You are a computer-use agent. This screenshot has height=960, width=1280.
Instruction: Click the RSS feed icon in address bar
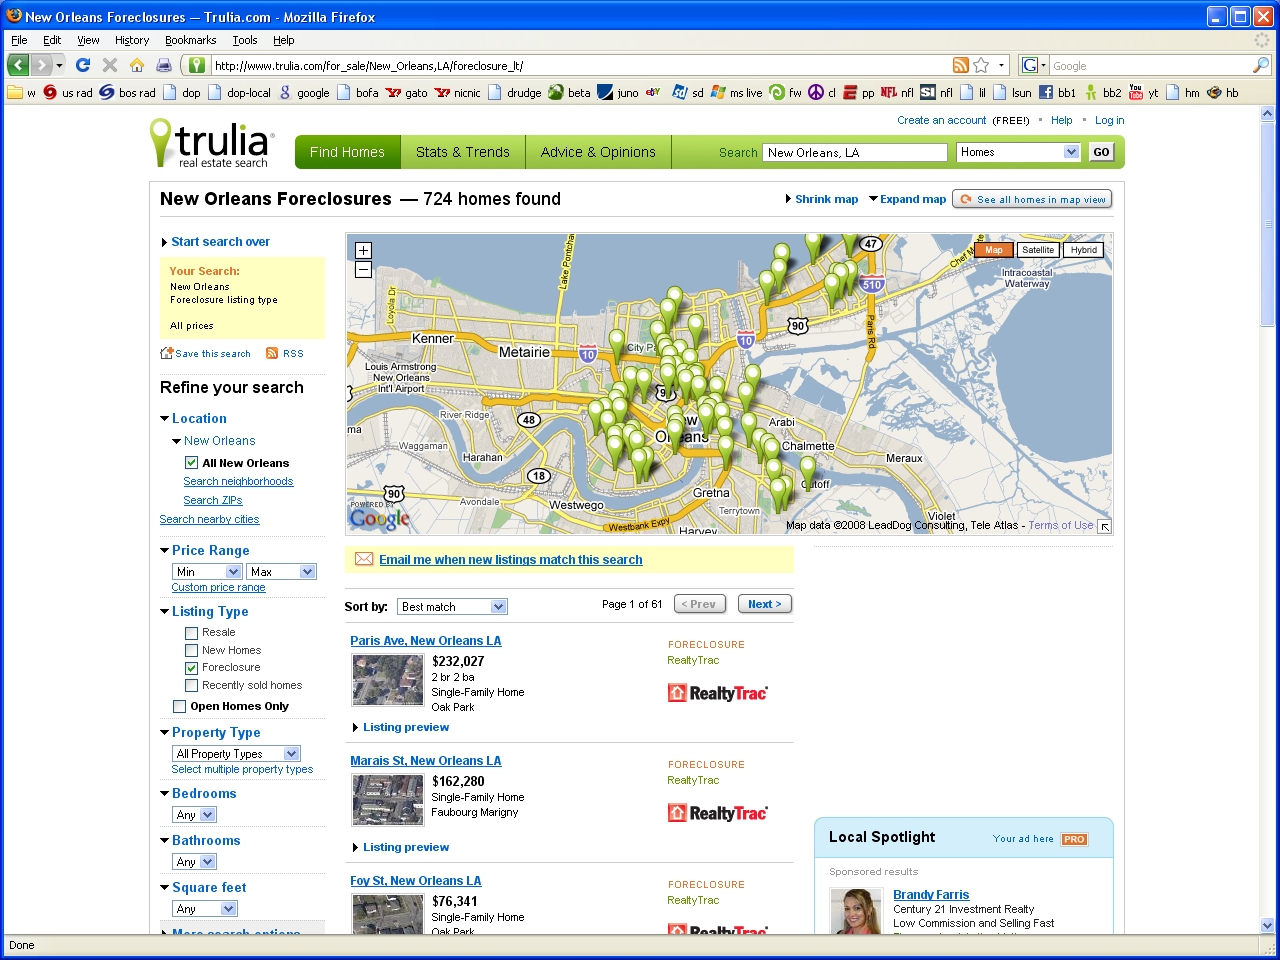(x=960, y=65)
